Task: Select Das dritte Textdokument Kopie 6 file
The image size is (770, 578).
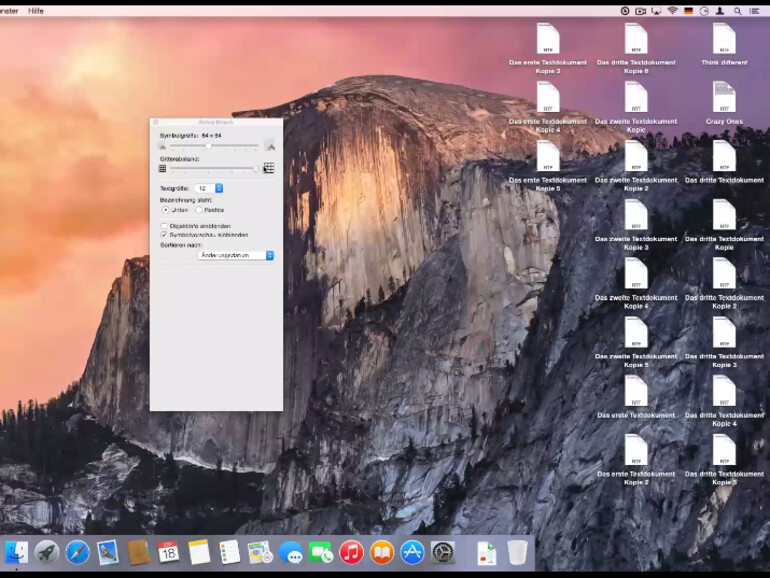Action: [x=636, y=39]
